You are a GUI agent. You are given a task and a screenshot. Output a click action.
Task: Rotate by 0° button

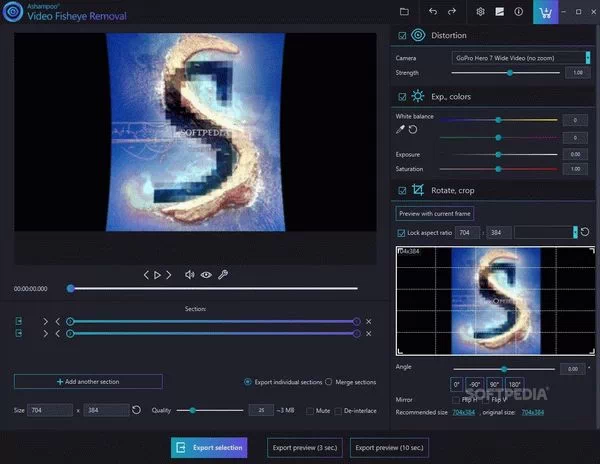(x=457, y=384)
